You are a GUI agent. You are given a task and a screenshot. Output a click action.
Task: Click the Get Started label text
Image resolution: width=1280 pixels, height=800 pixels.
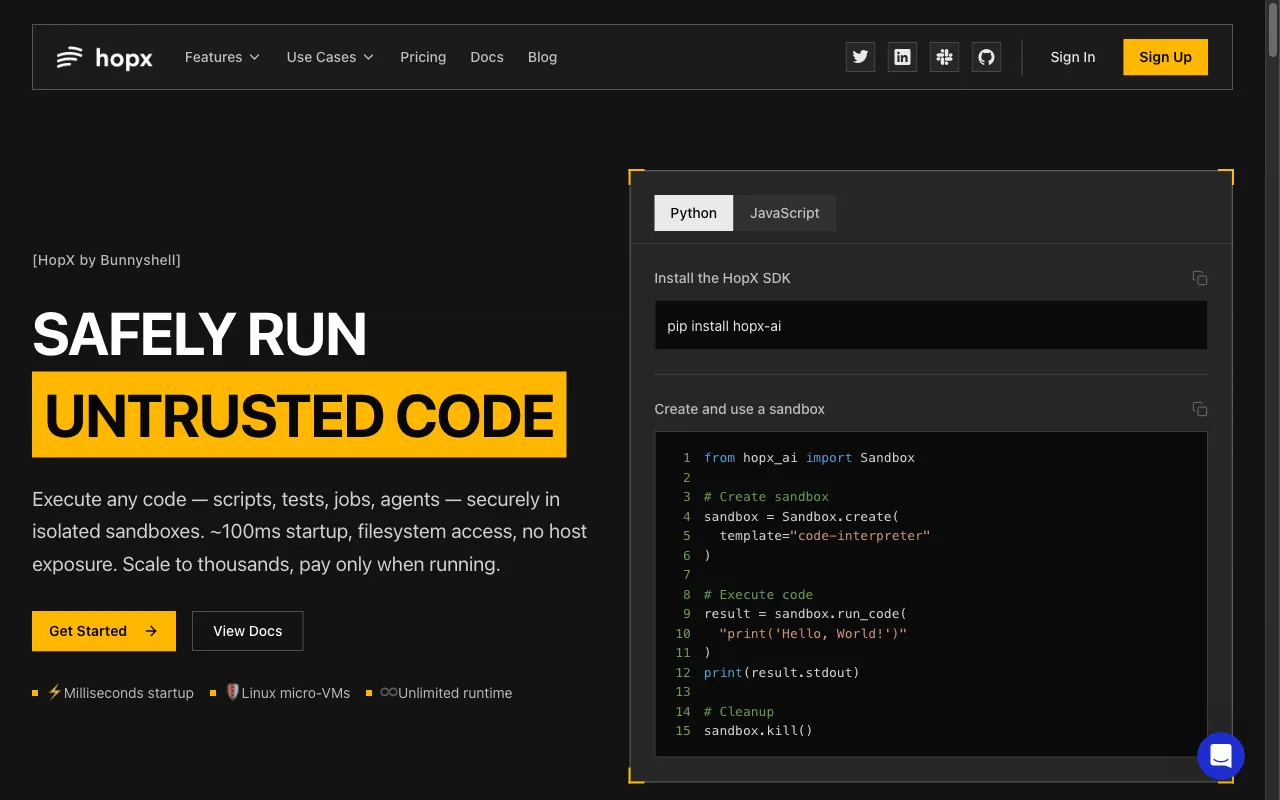pos(88,631)
